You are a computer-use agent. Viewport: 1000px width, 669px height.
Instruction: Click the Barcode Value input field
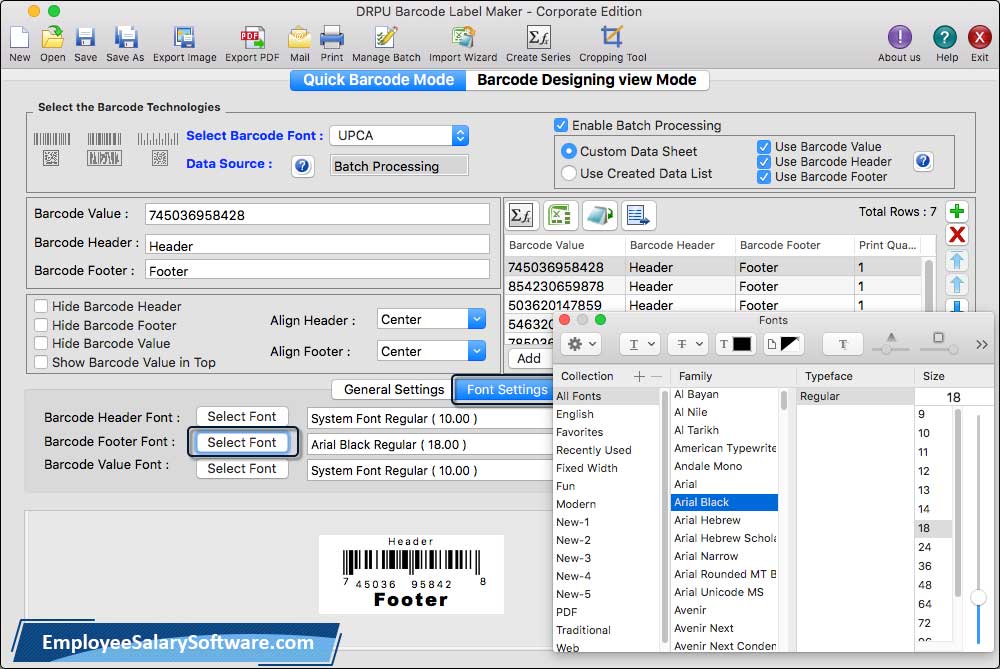(x=317, y=215)
